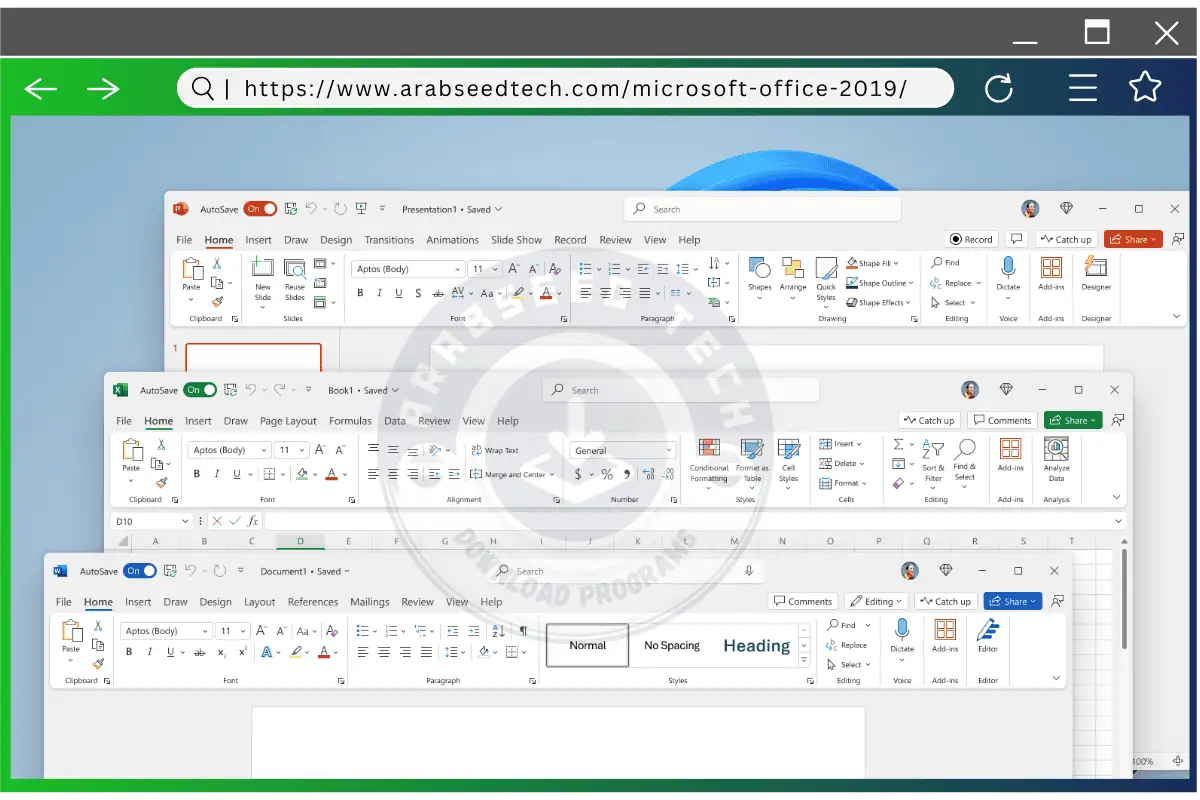The image size is (1200, 800).
Task: Click Dictate microphone in Word ribbon
Action: pyautogui.click(x=902, y=629)
